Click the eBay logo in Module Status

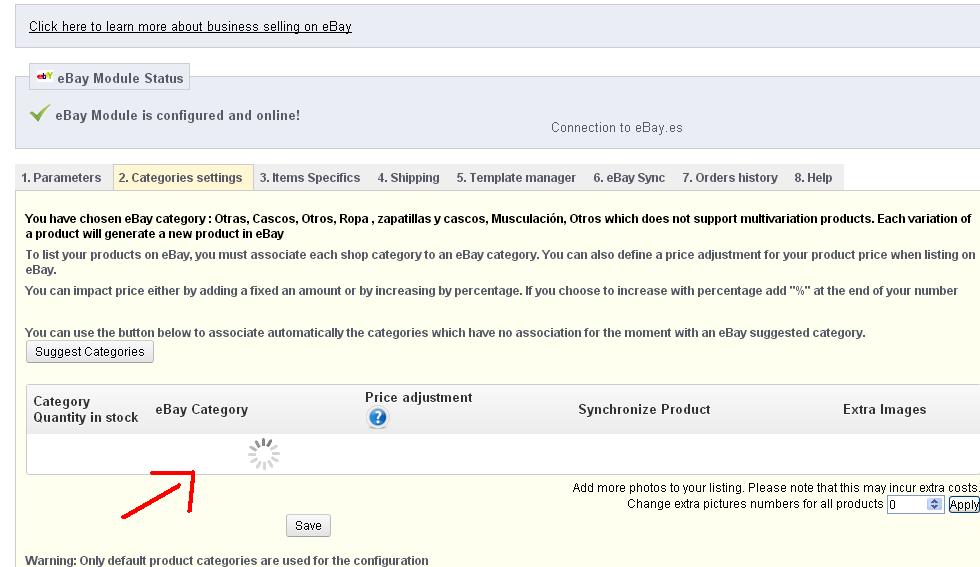coord(44,76)
